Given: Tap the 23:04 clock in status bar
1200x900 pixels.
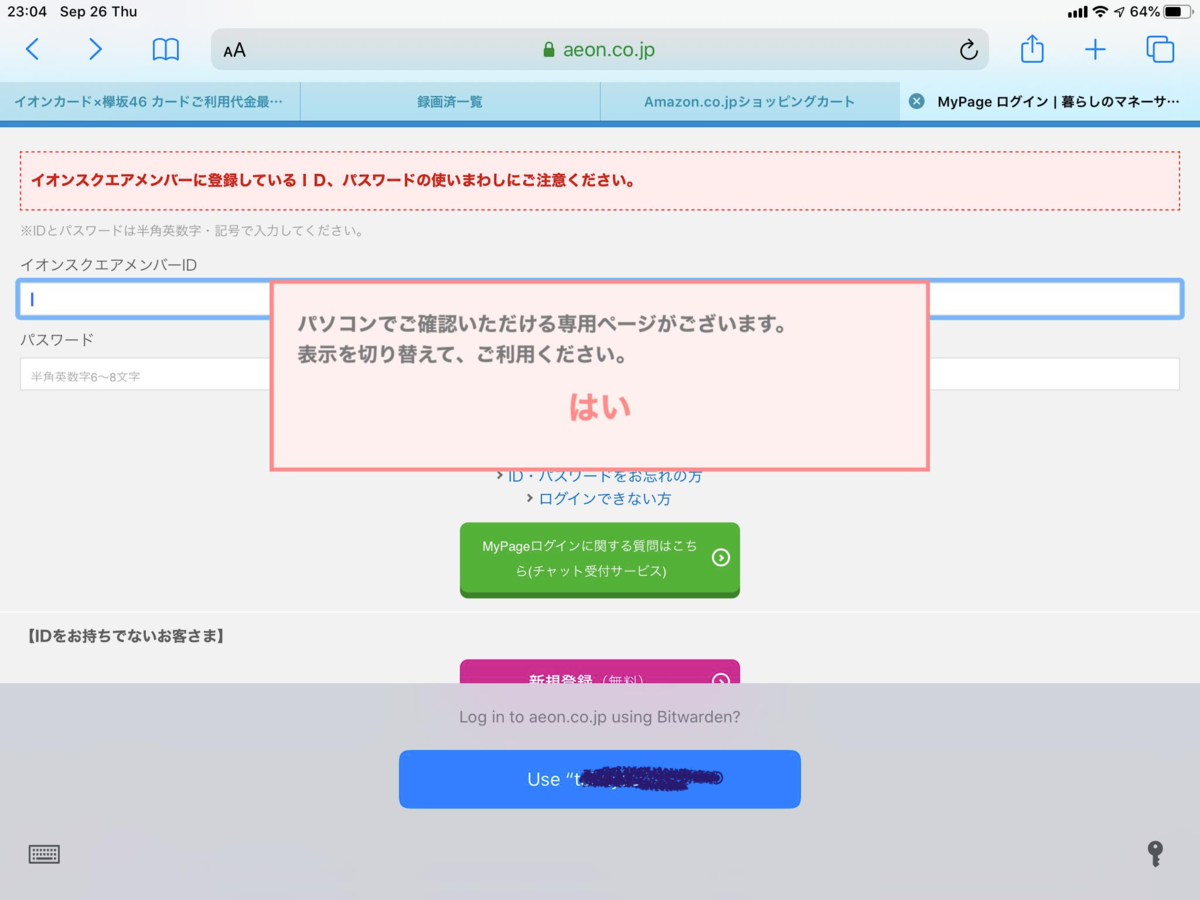Looking at the screenshot, I should [x=26, y=12].
